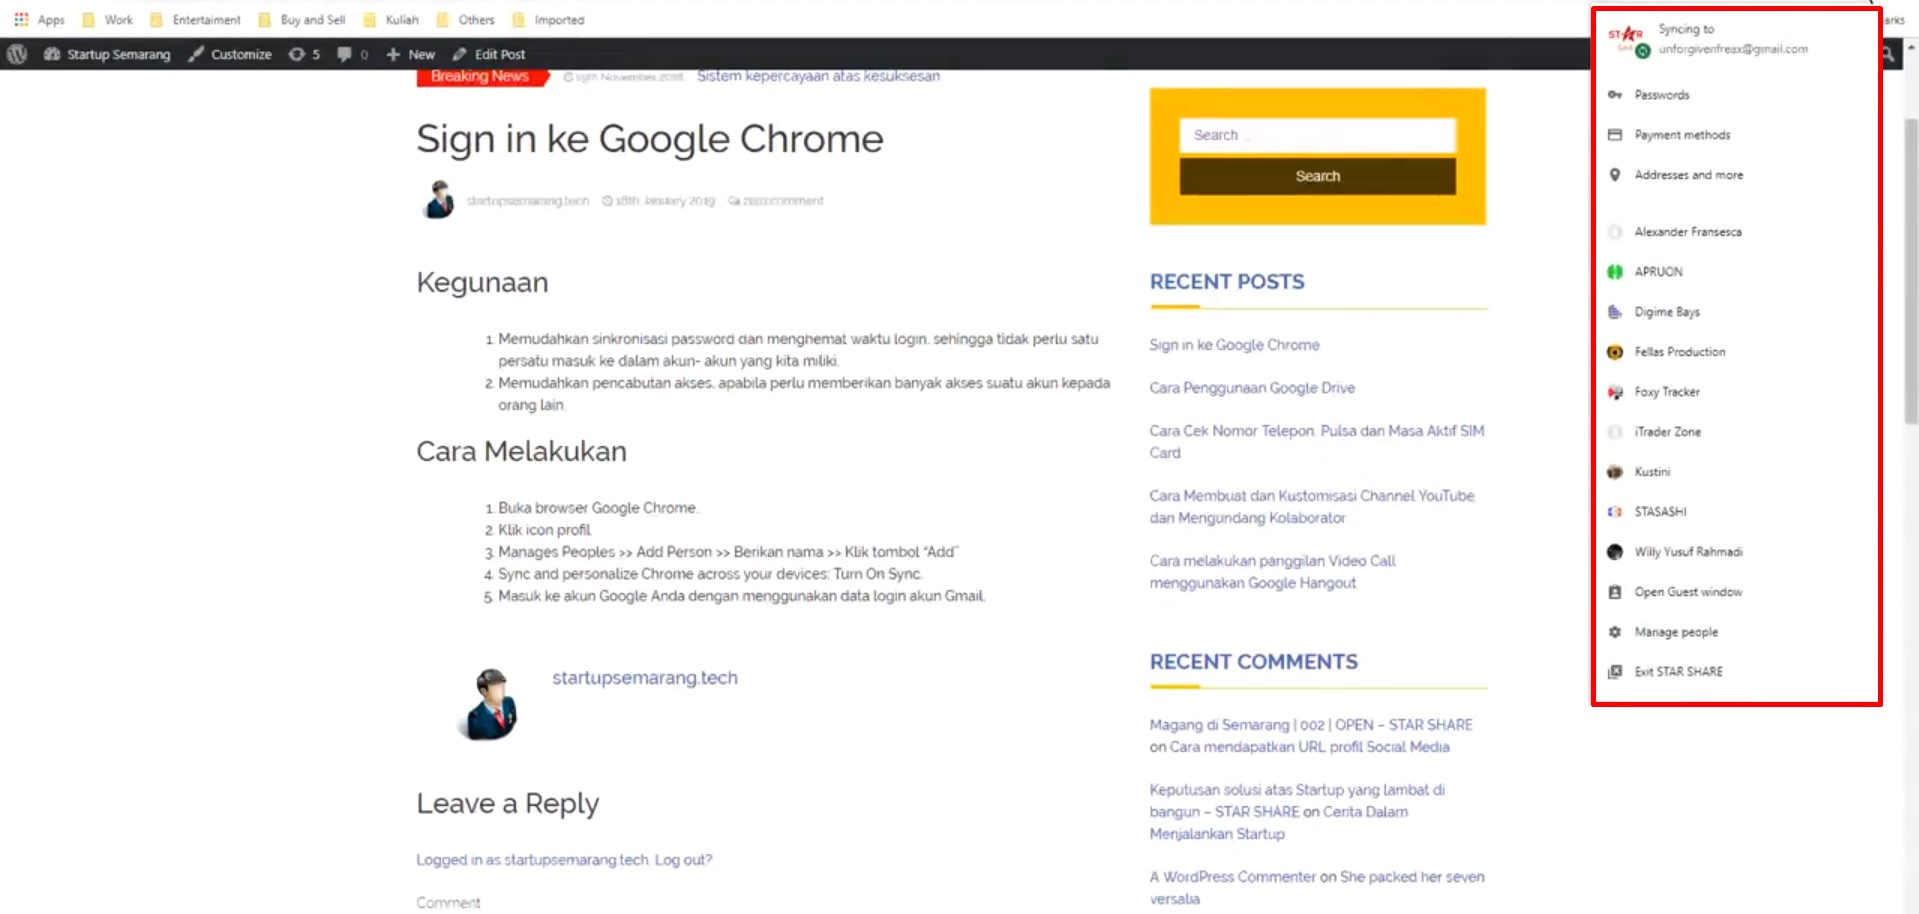
Task: Click the STAR SHARE profile avatar in menu
Action: point(1627,39)
